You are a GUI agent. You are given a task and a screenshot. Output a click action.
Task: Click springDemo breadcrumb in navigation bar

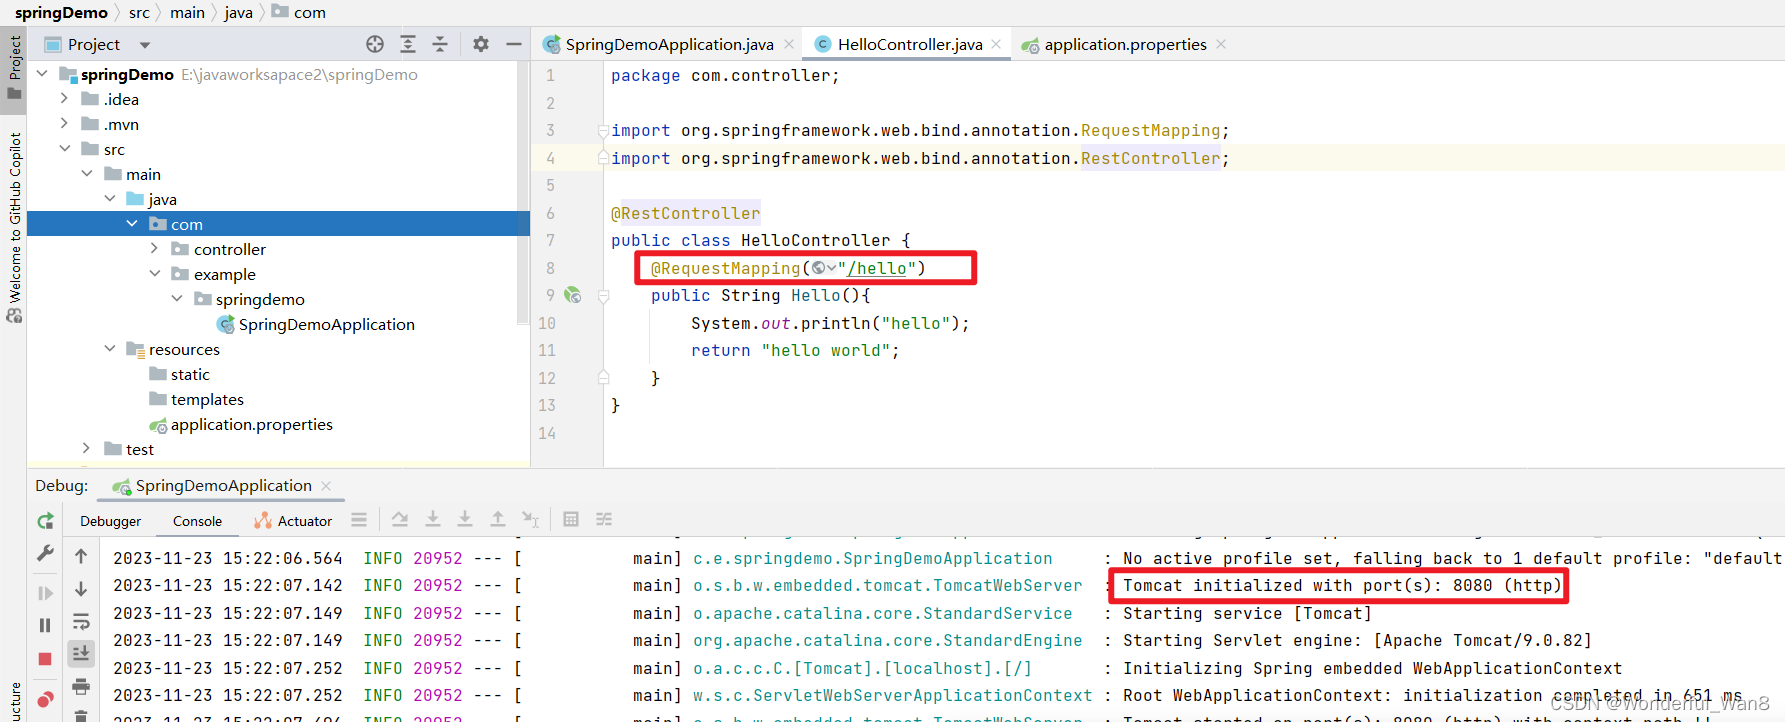(61, 12)
